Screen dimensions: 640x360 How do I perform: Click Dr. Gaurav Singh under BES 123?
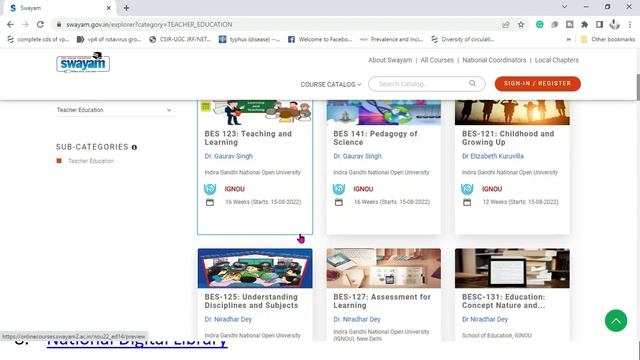click(x=229, y=156)
